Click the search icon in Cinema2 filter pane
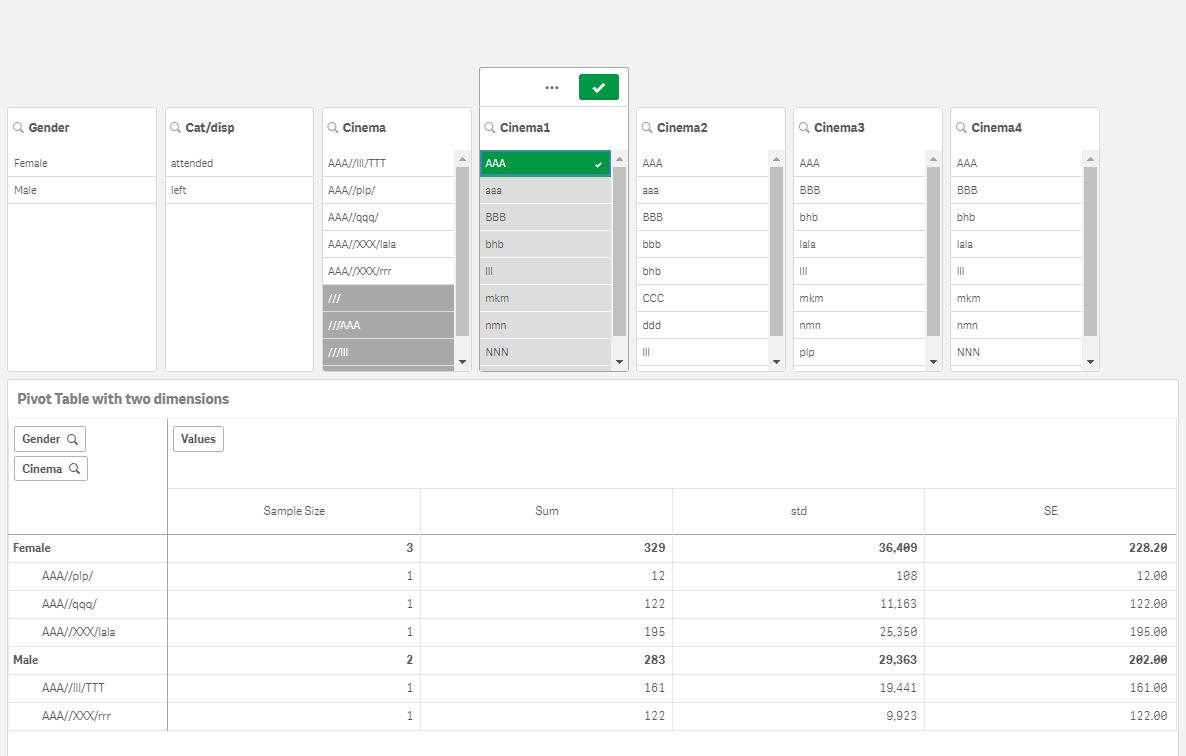 (x=647, y=128)
